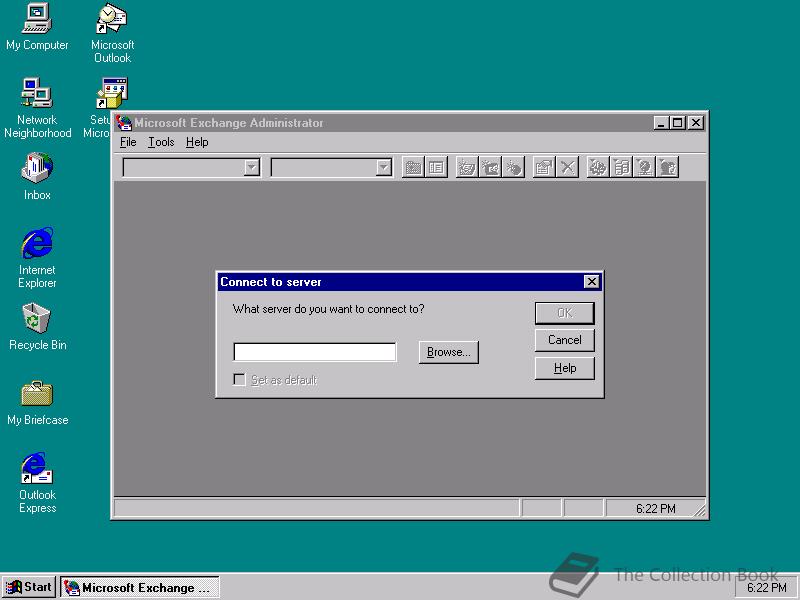Open the File menu
This screenshot has width=800, height=600.
[x=128, y=142]
